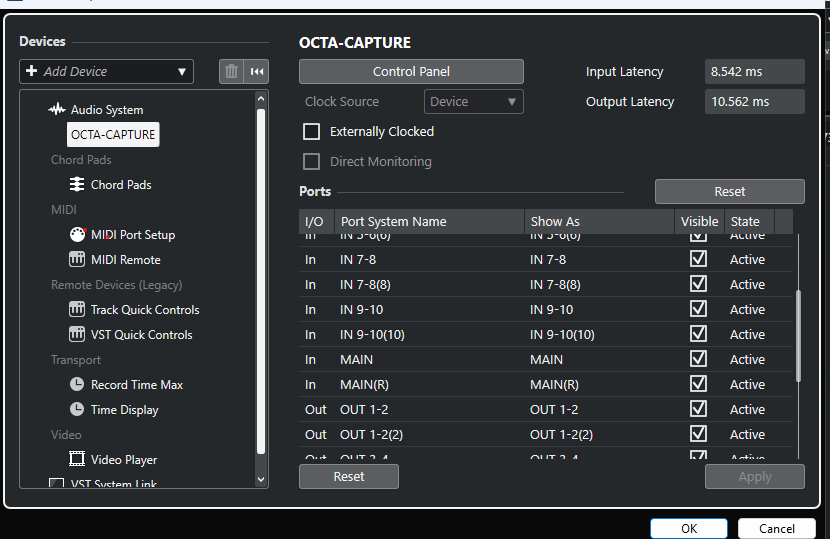
Task: Uncheck Visible for IN 9-10(10) port
Action: pyautogui.click(x=698, y=334)
